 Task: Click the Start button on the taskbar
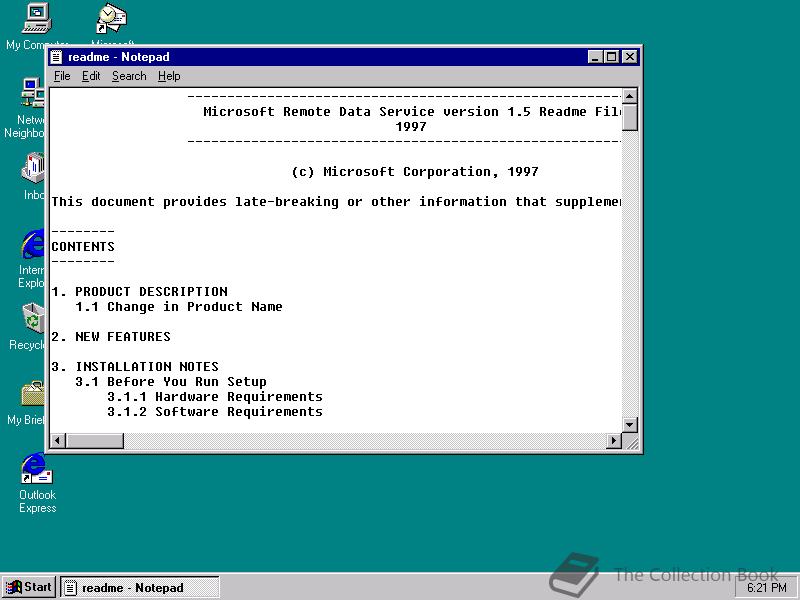click(x=29, y=587)
